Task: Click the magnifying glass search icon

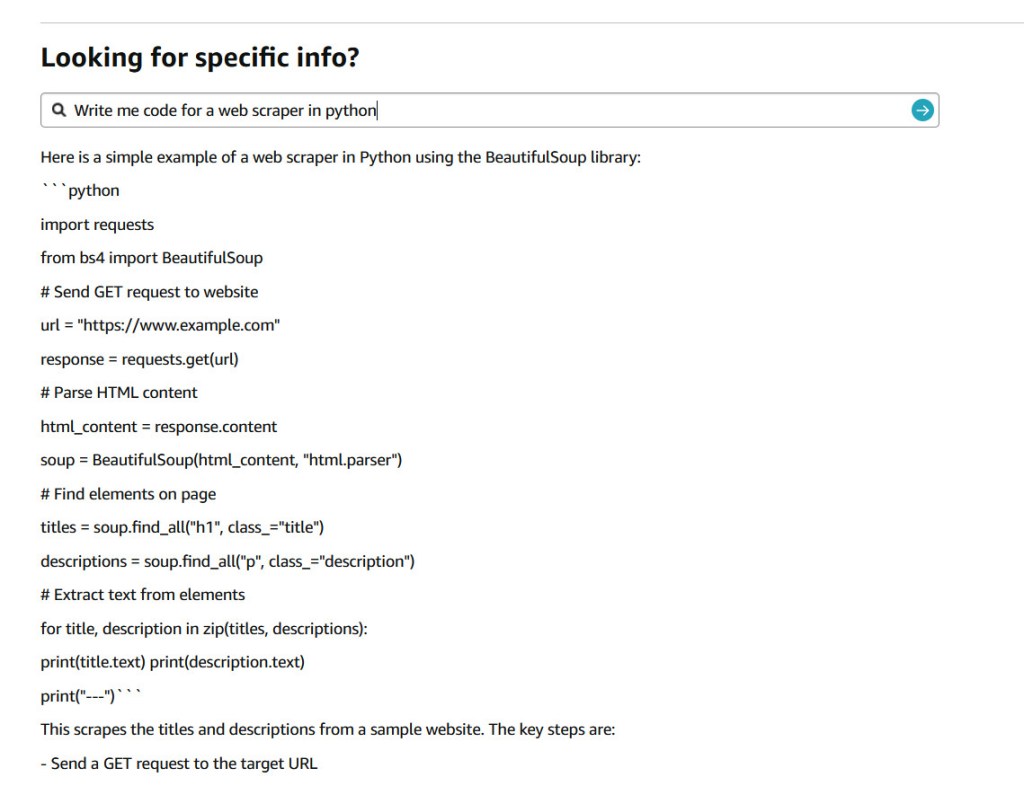Action: tap(59, 110)
